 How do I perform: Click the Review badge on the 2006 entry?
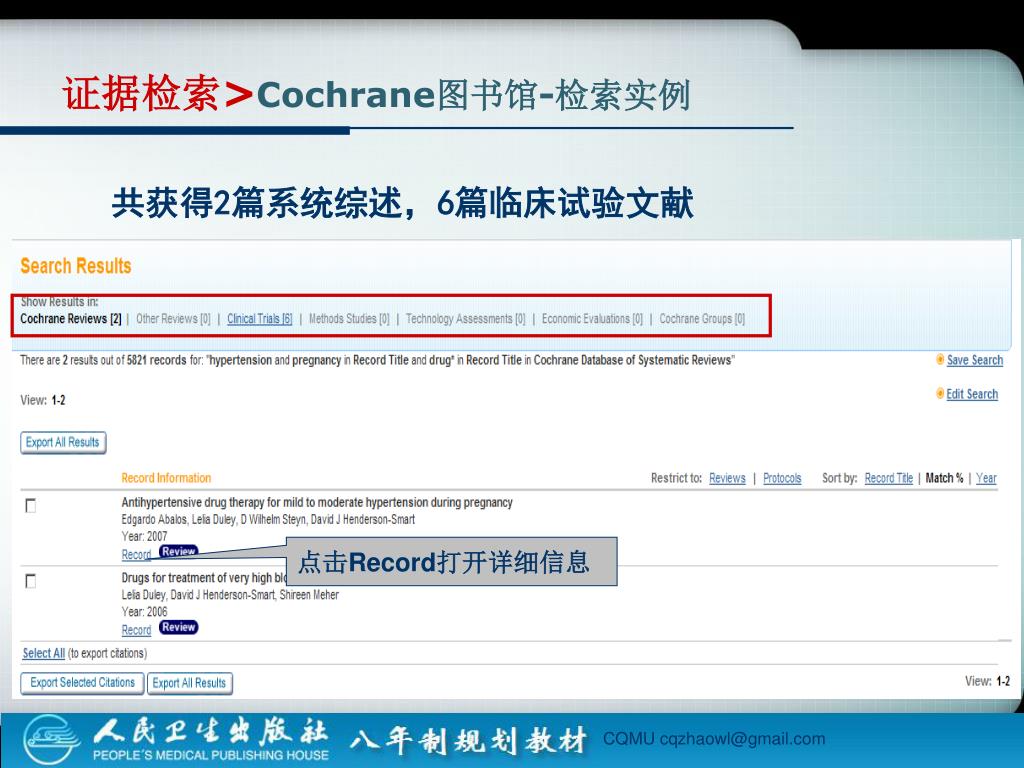178,627
